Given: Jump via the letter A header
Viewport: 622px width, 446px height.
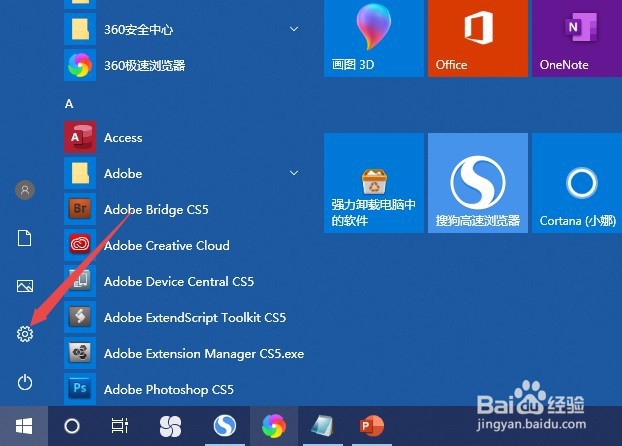Looking at the screenshot, I should 69,104.
